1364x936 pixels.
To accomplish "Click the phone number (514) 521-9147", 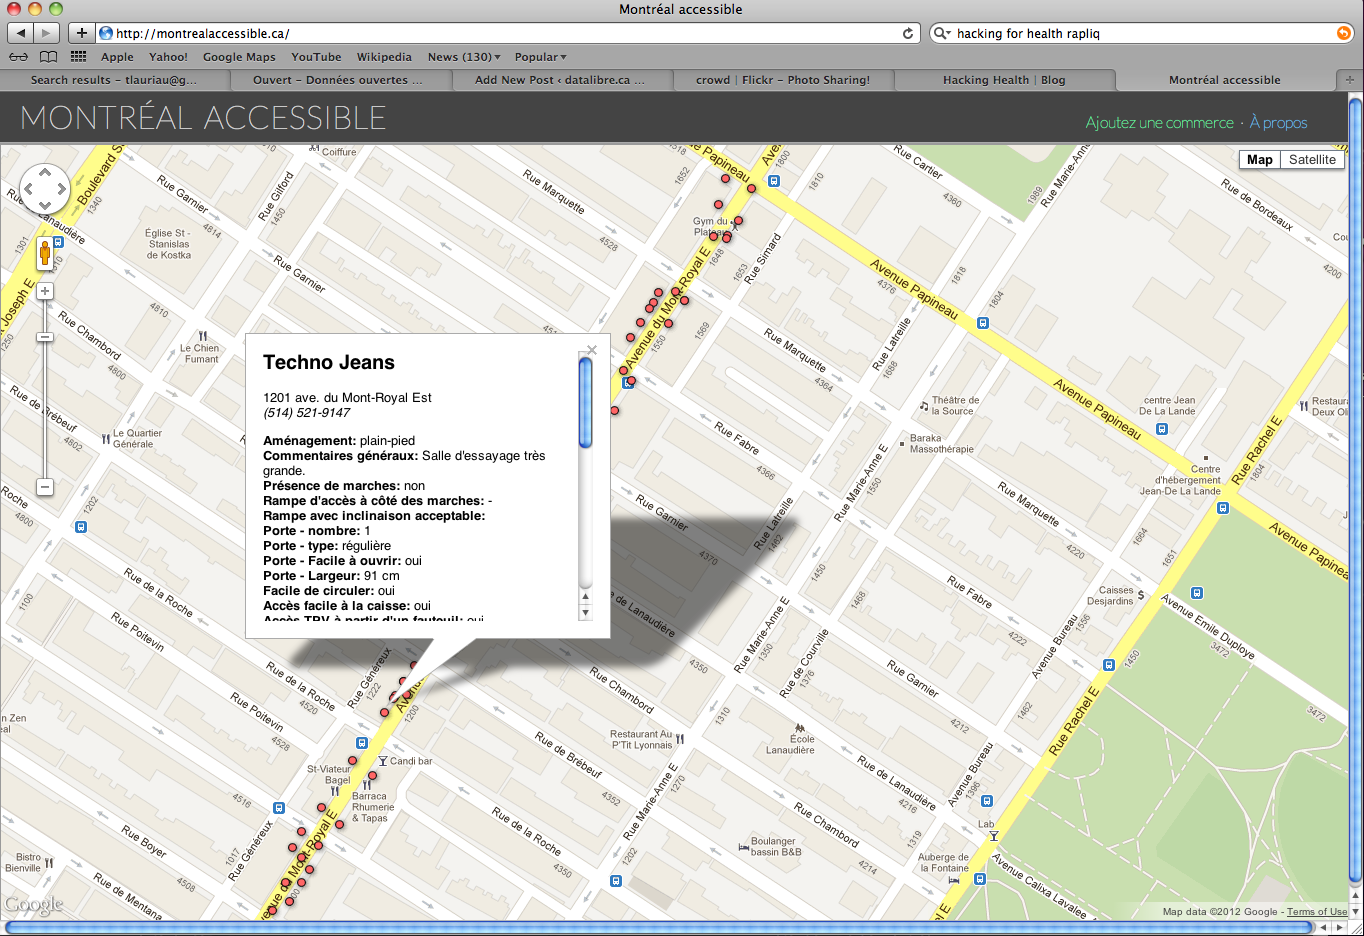I will pos(307,413).
